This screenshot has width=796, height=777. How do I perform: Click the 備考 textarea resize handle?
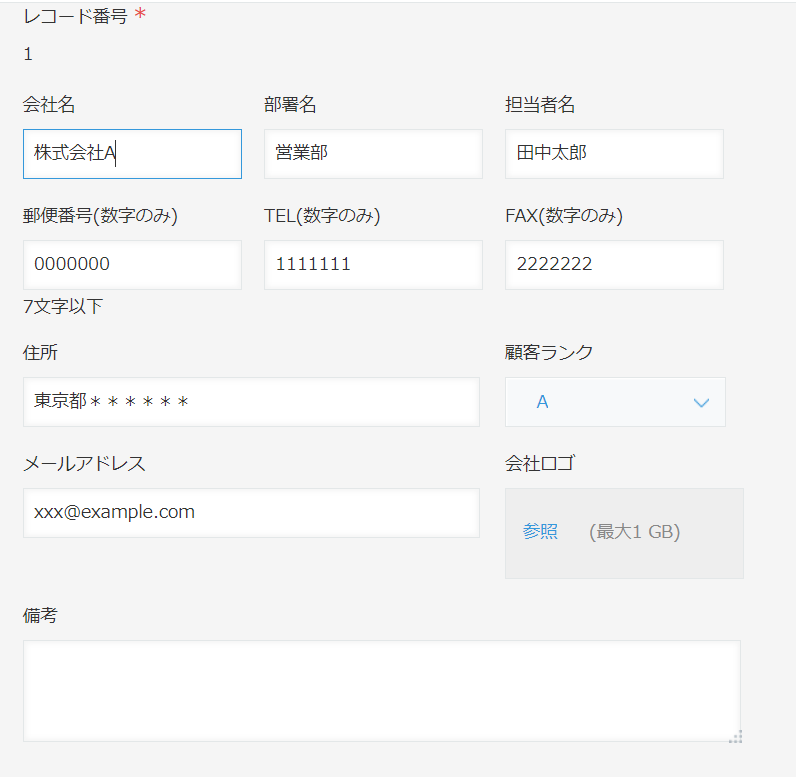[x=736, y=737]
